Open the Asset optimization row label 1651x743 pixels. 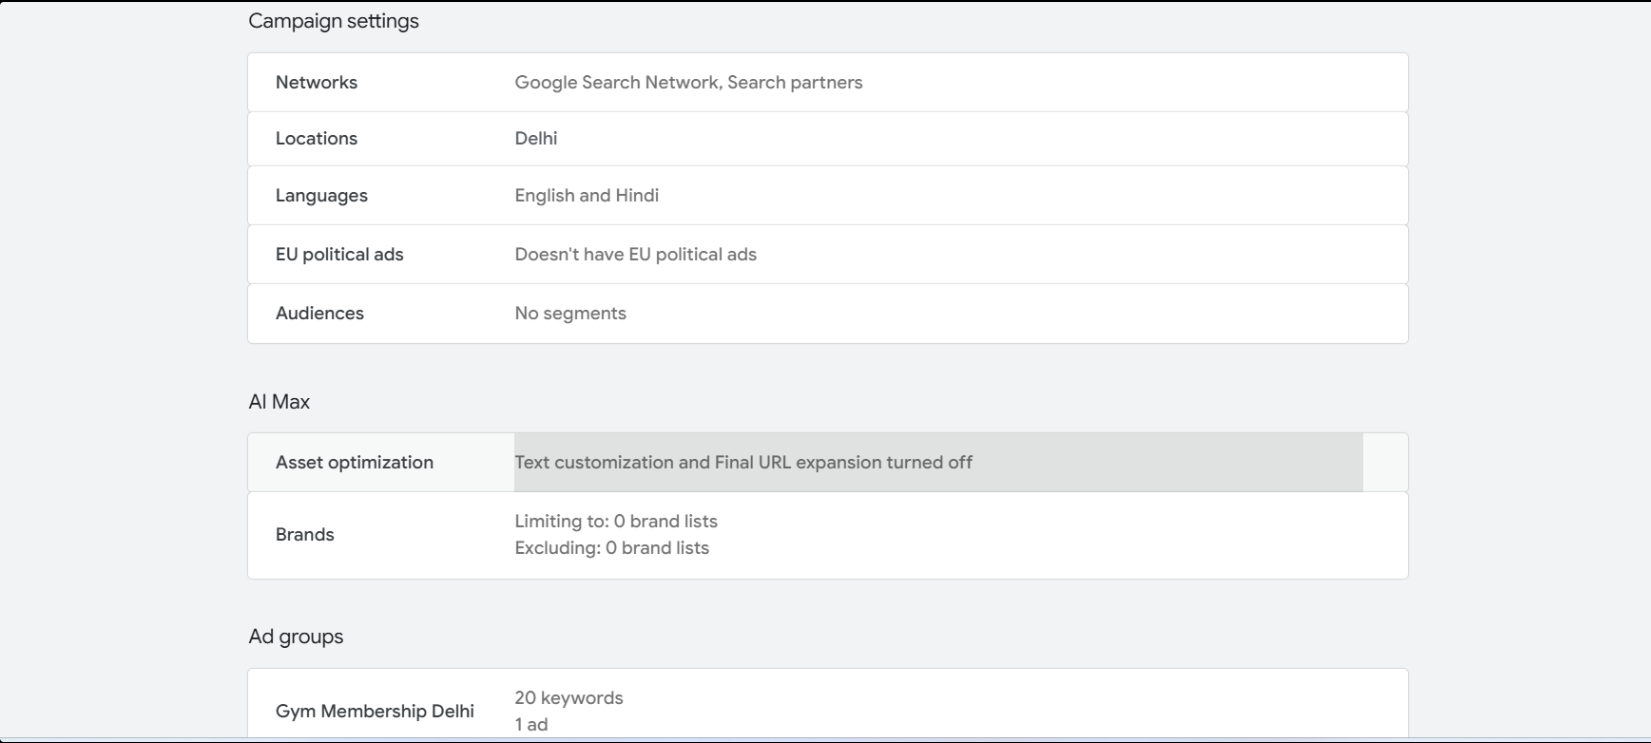pyautogui.click(x=354, y=462)
